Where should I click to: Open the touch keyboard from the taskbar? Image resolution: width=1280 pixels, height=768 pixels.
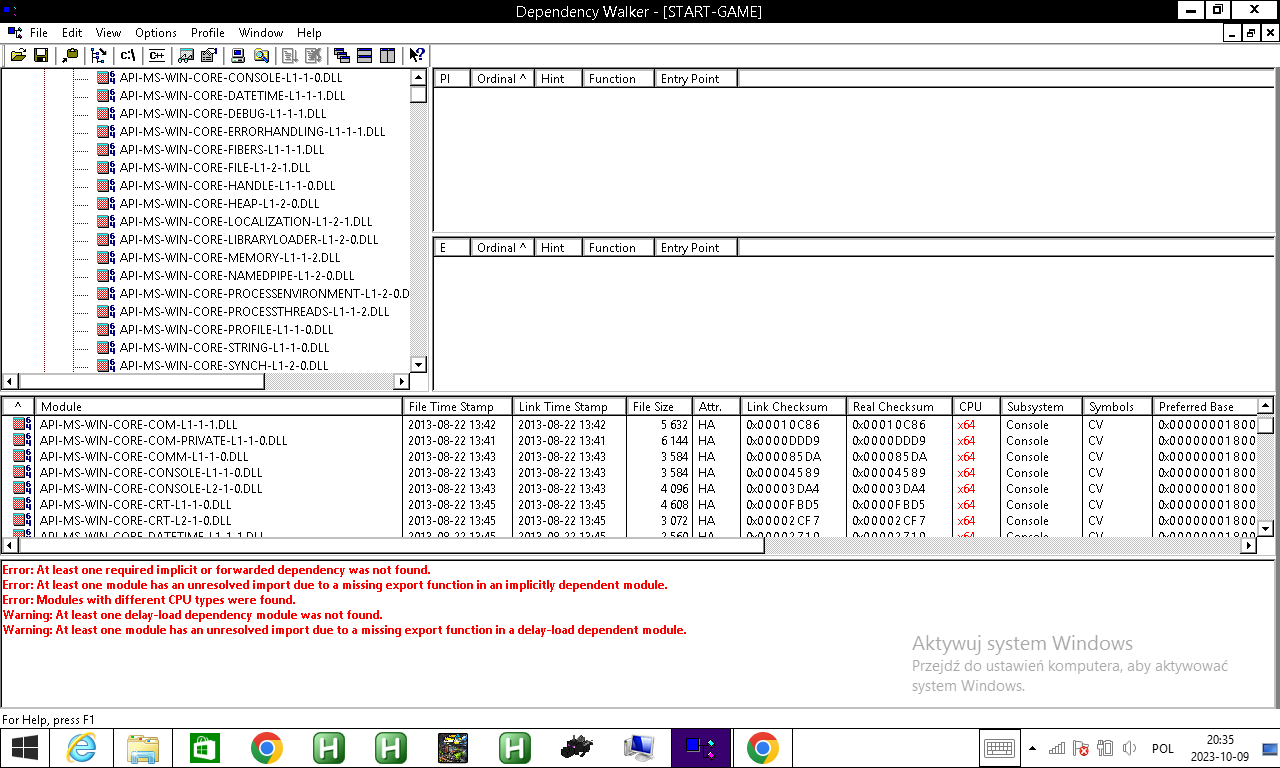pos(999,748)
